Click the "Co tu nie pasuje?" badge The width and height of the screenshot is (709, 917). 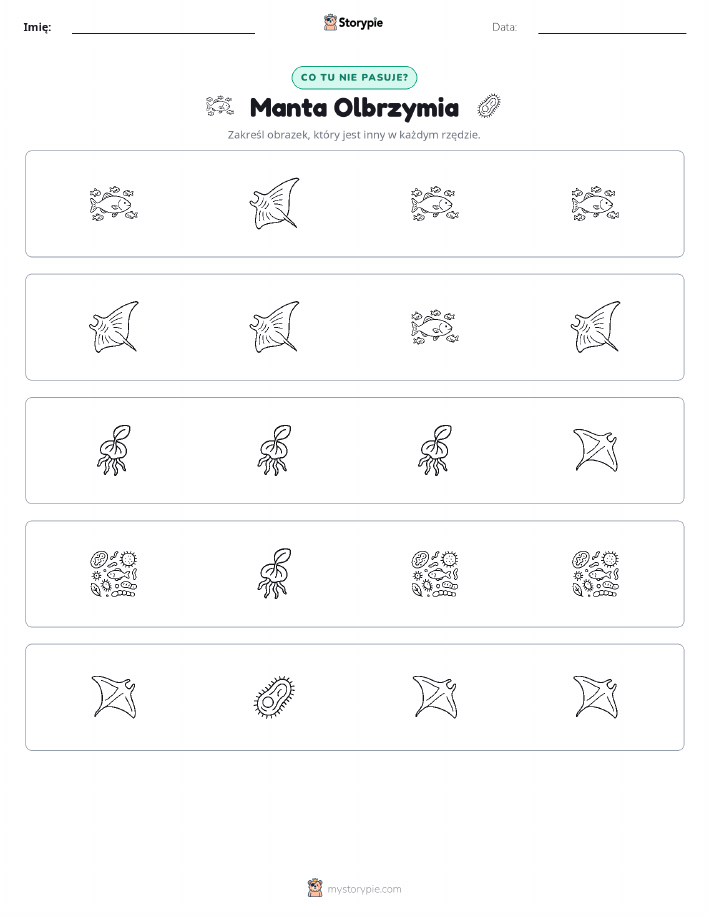tap(354, 77)
